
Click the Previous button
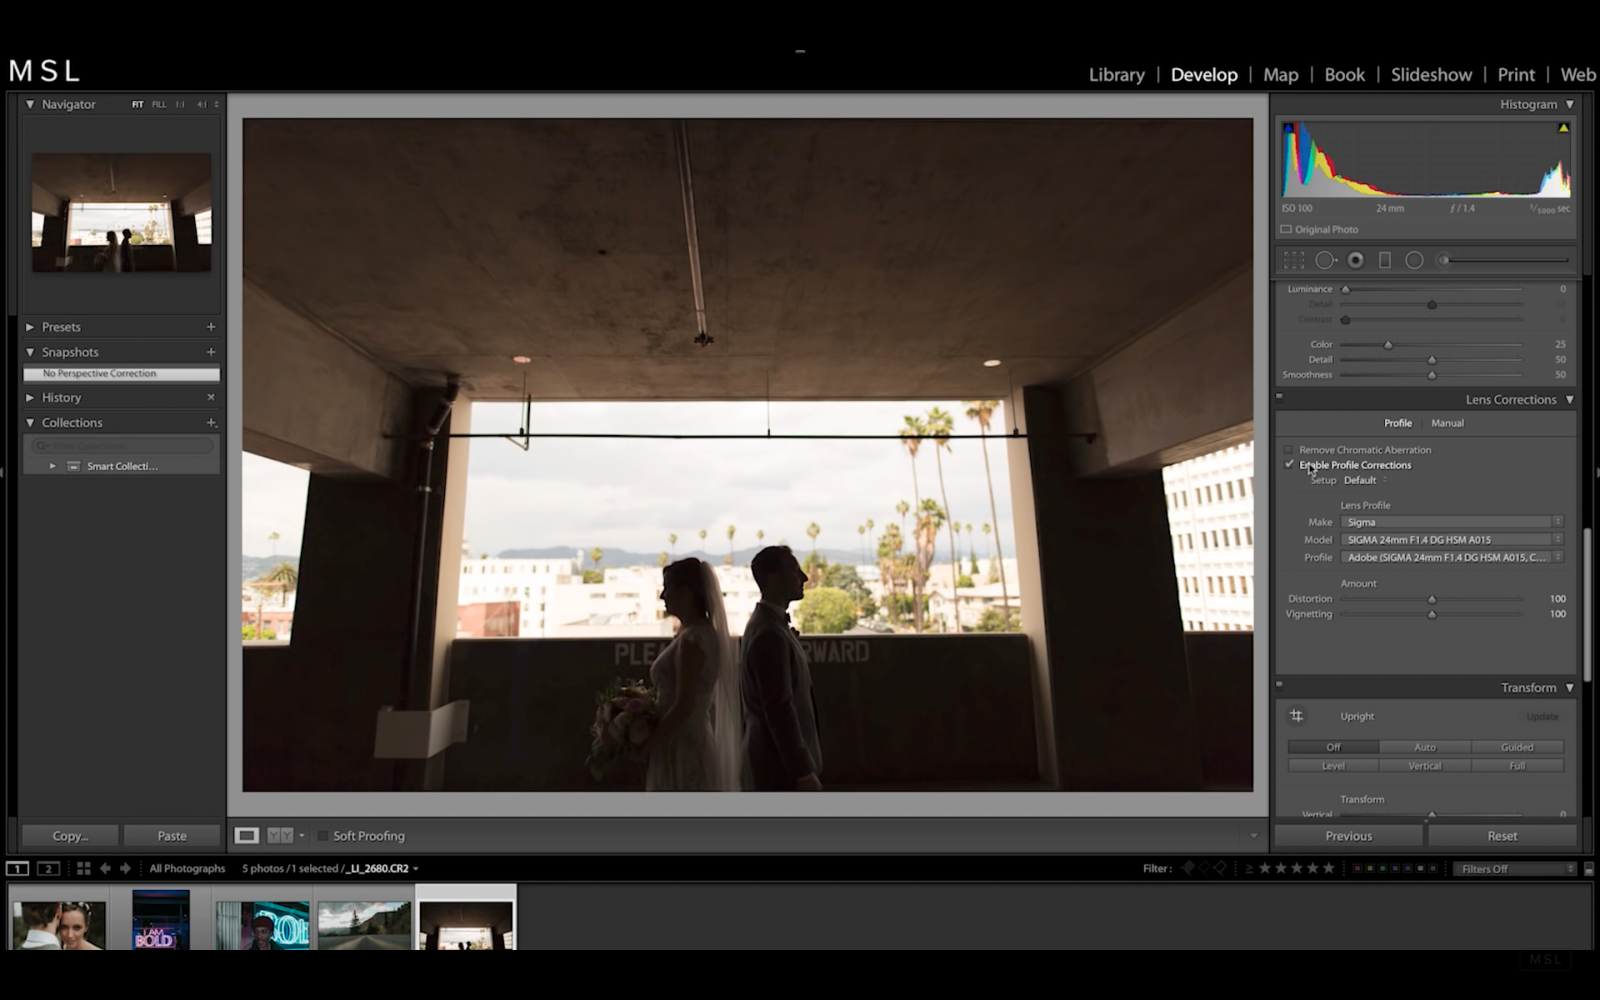coord(1348,835)
